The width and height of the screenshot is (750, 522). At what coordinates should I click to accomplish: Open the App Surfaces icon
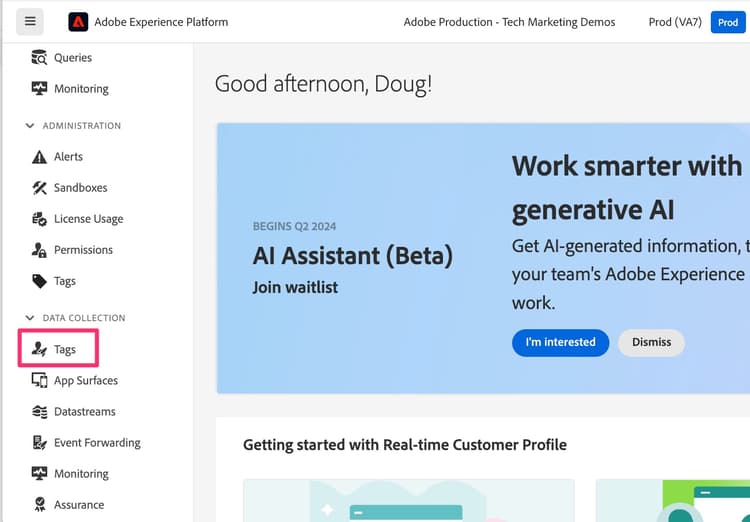pyautogui.click(x=40, y=381)
